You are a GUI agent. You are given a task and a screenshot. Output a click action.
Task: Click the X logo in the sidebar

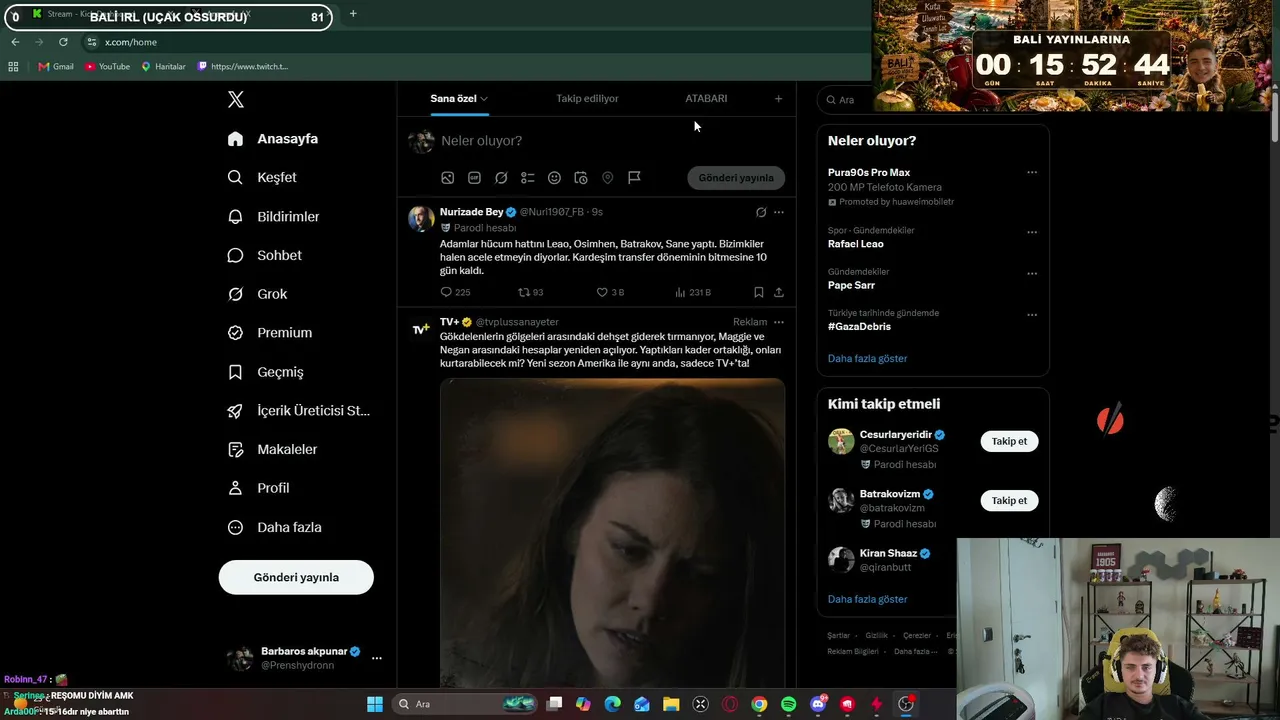coord(236,99)
